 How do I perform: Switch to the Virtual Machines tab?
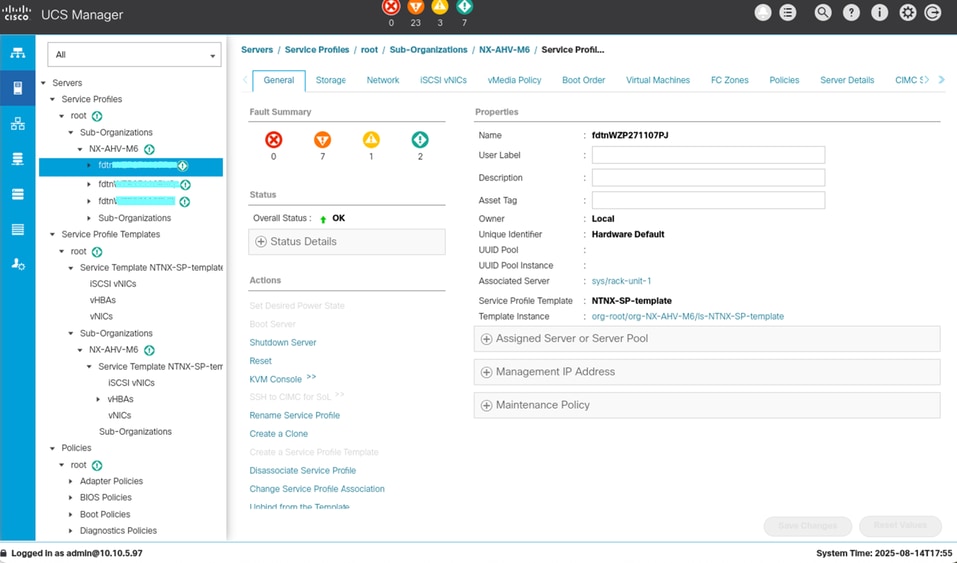[658, 80]
